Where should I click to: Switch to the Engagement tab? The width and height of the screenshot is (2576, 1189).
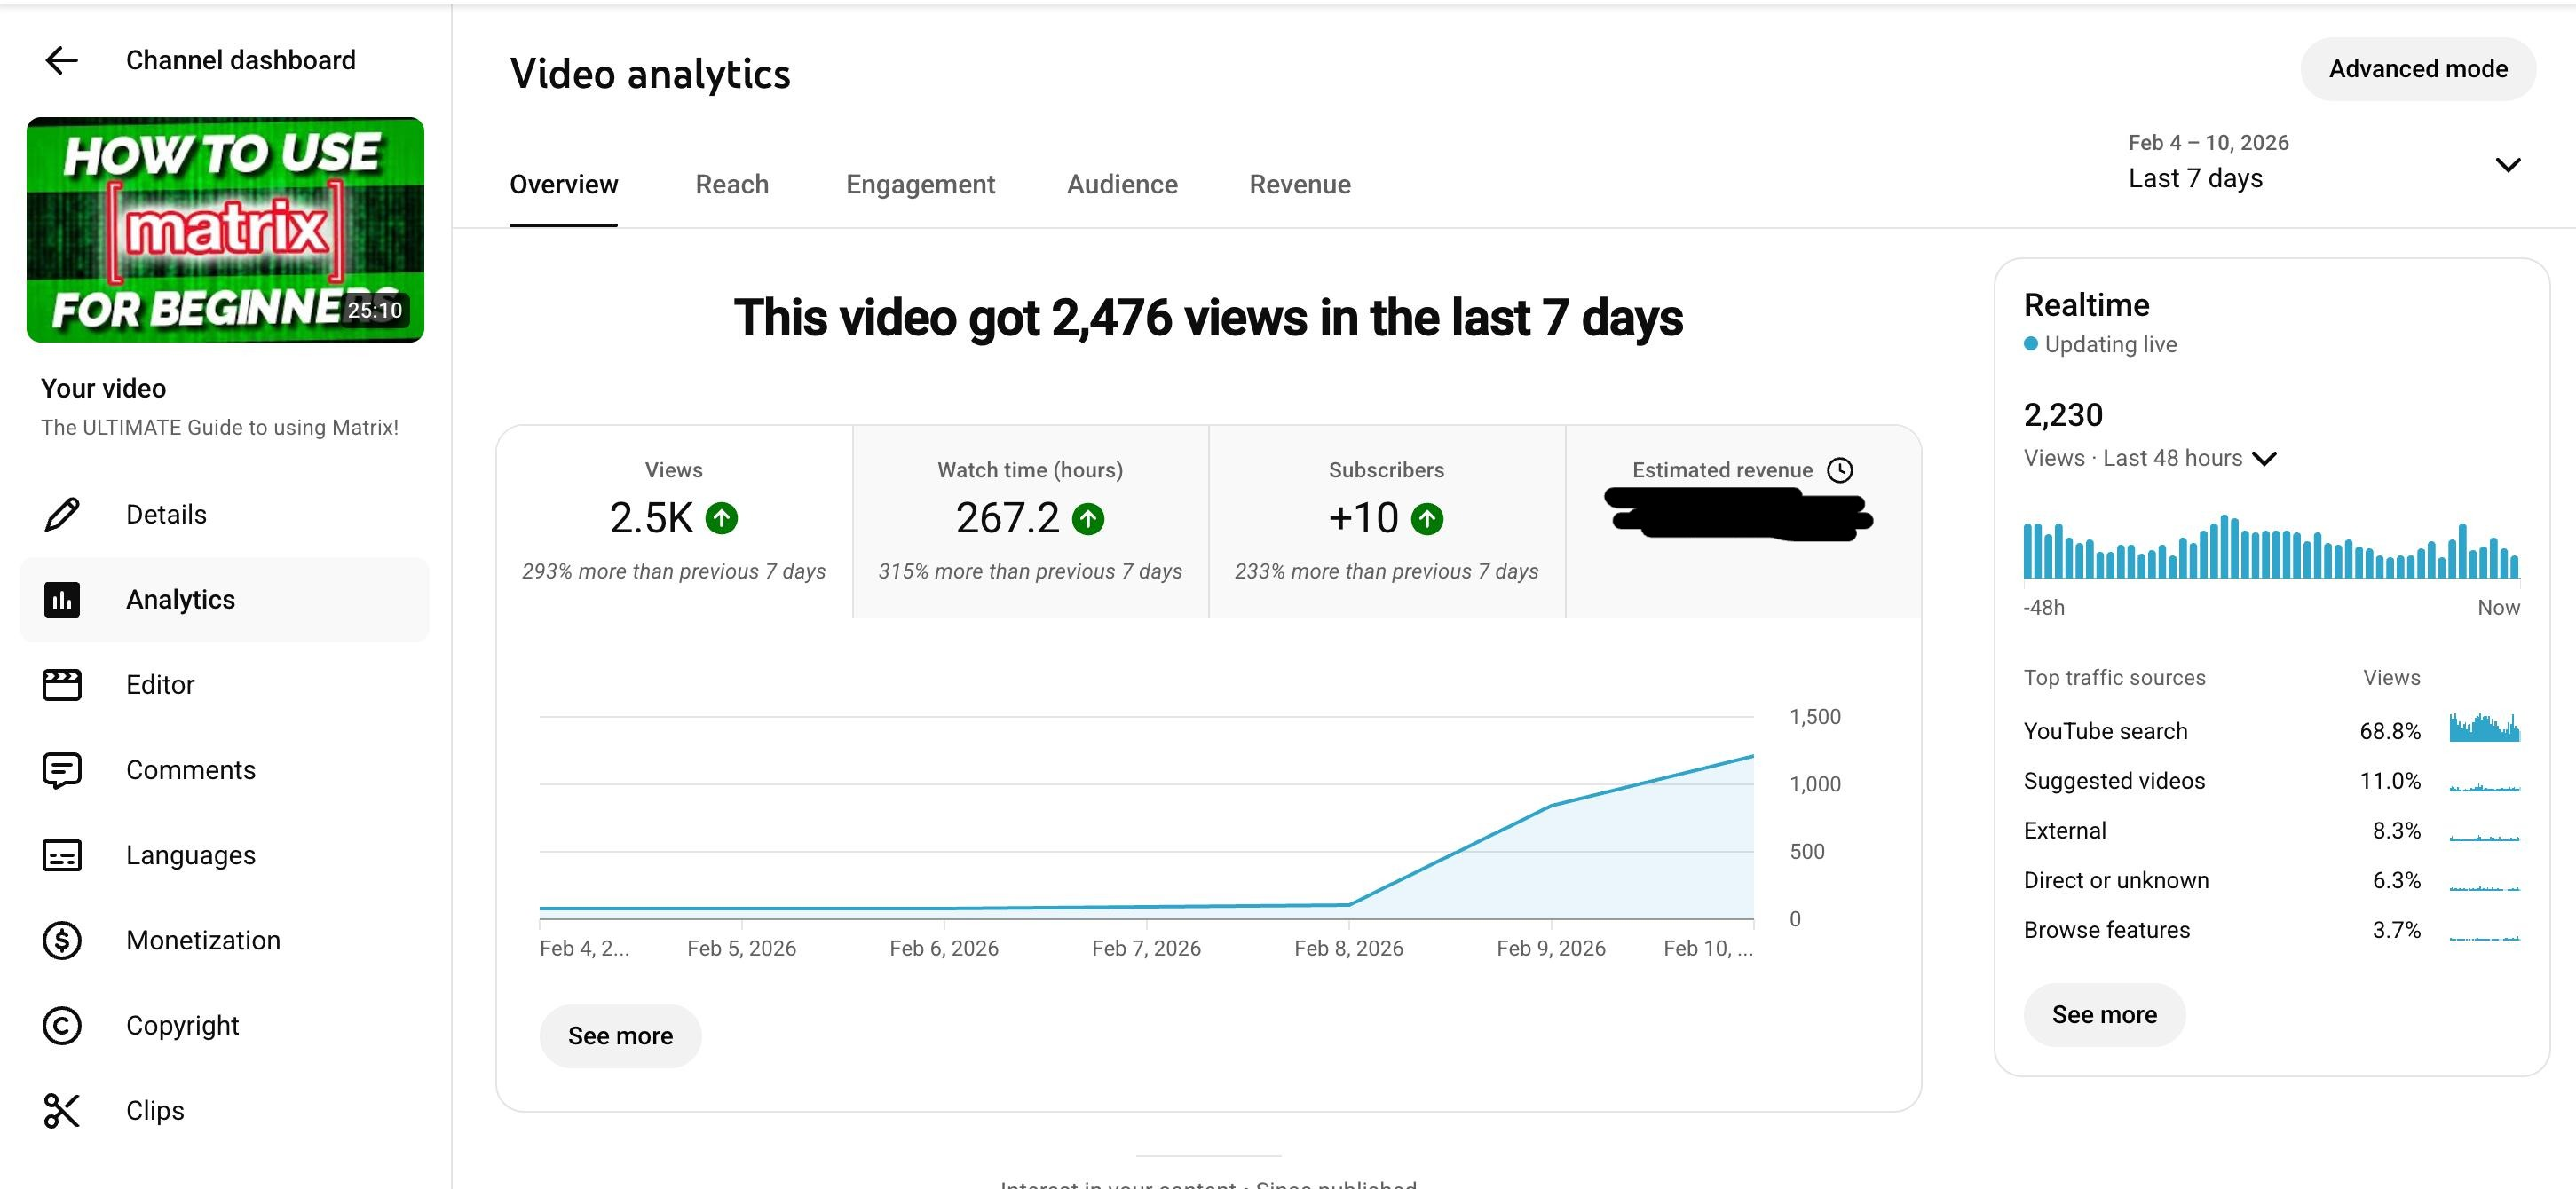coord(919,184)
